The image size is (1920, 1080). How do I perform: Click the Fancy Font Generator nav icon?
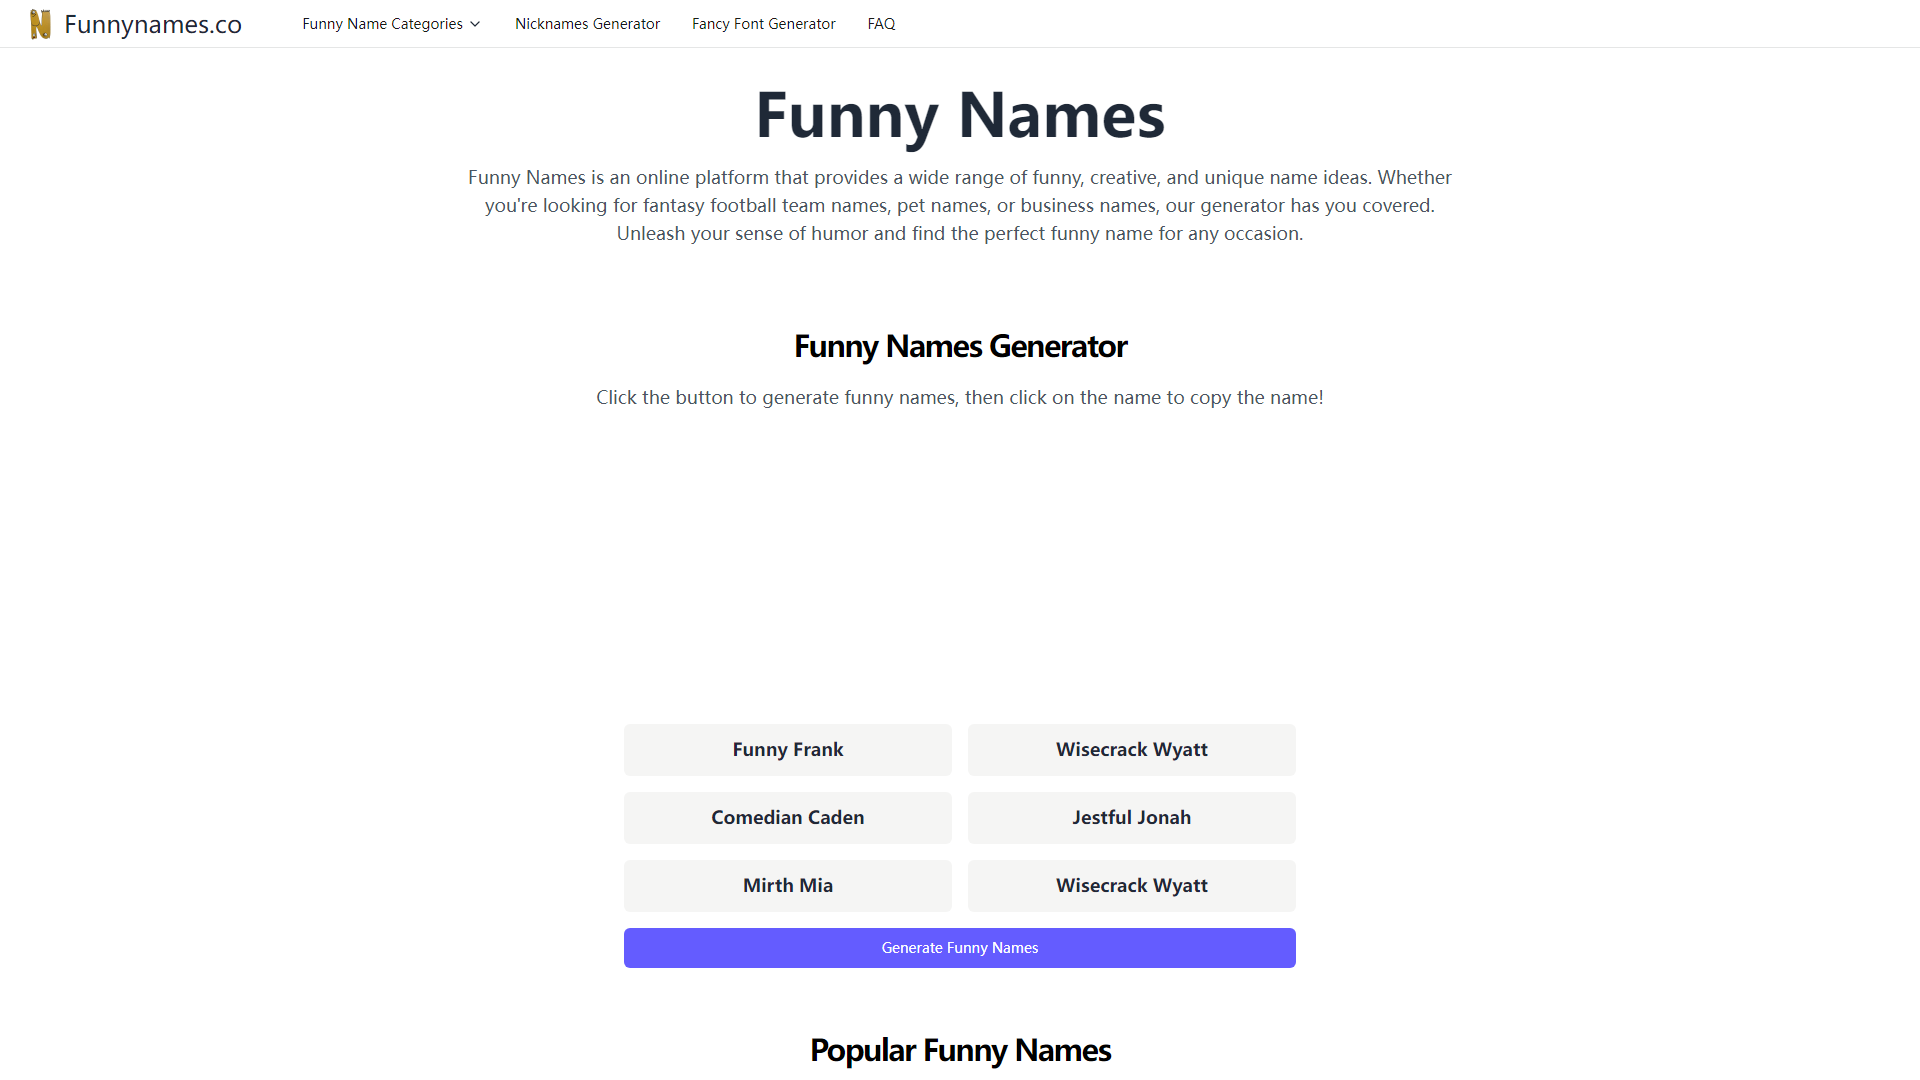tap(765, 24)
